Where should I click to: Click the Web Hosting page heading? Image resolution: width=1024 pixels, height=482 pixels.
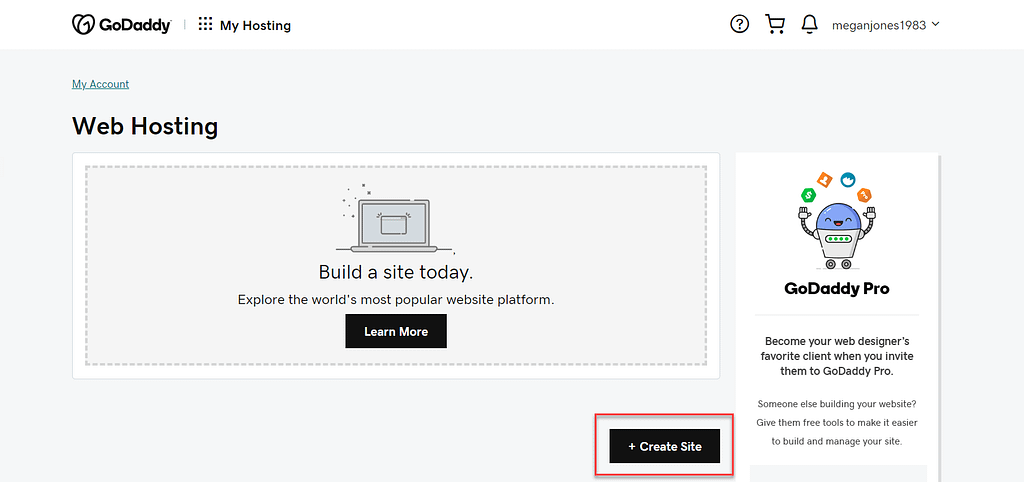(145, 126)
